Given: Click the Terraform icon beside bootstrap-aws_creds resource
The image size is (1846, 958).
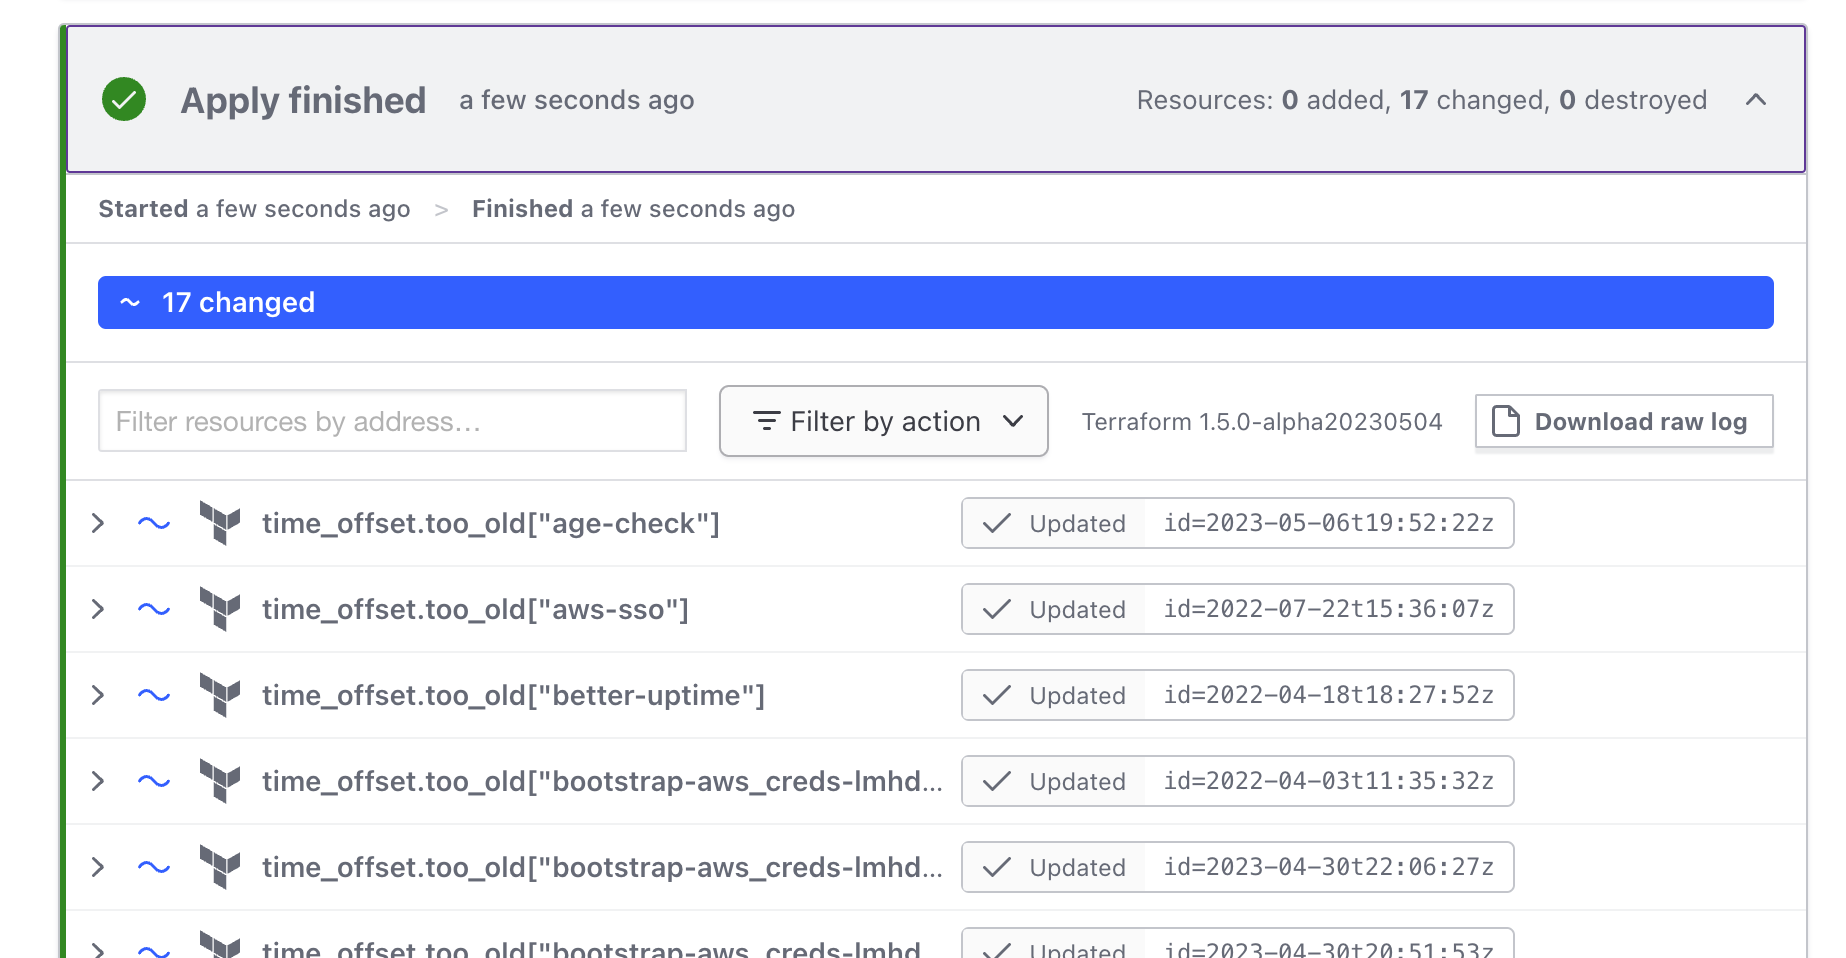Looking at the screenshot, I should pyautogui.click(x=221, y=781).
